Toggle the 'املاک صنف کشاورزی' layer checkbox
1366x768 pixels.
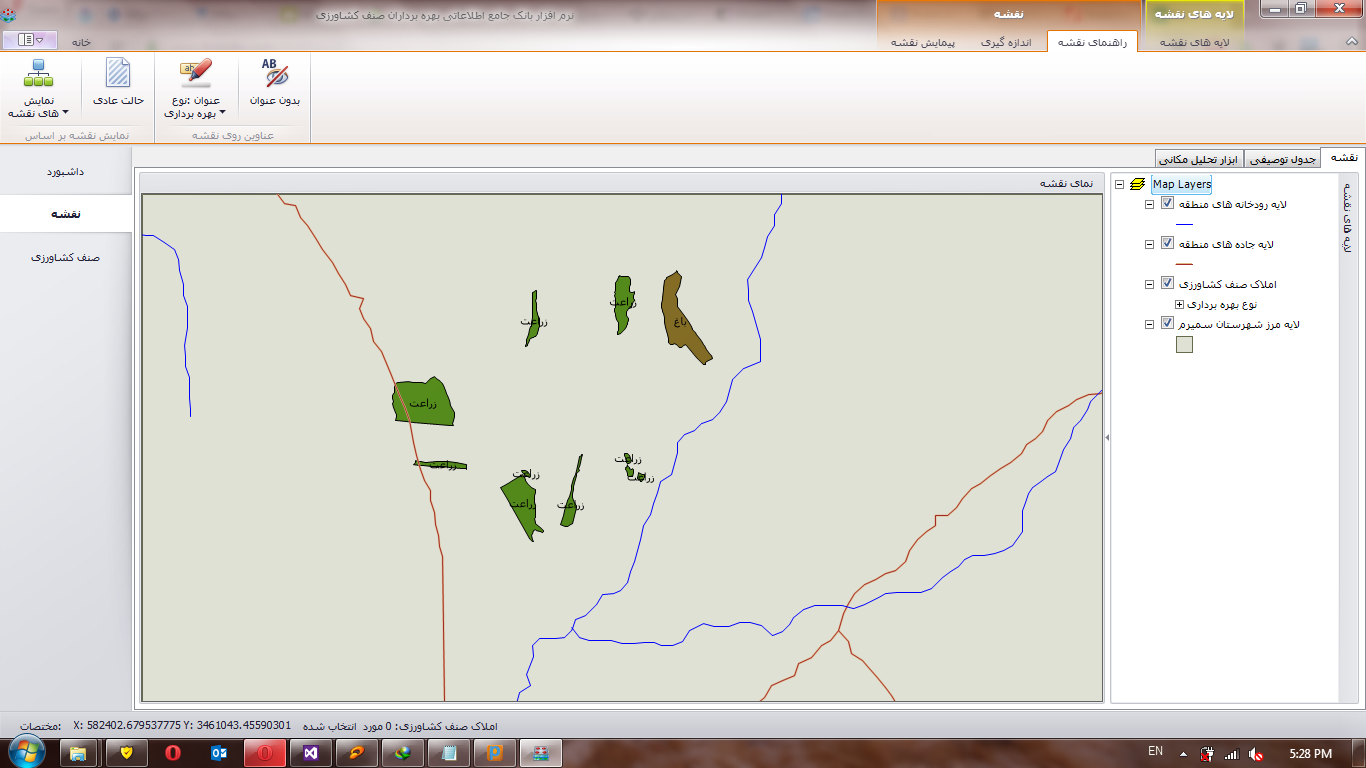pos(1167,284)
